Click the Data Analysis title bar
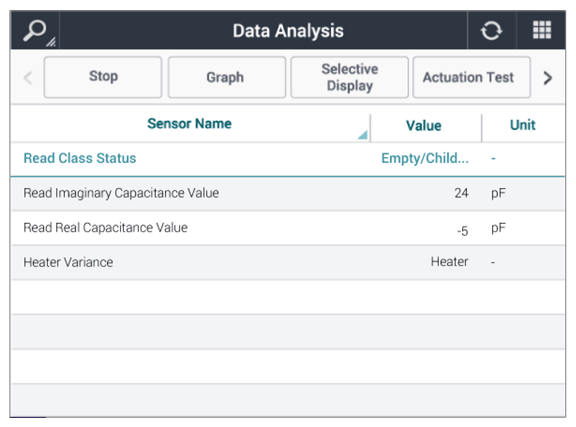 288,30
